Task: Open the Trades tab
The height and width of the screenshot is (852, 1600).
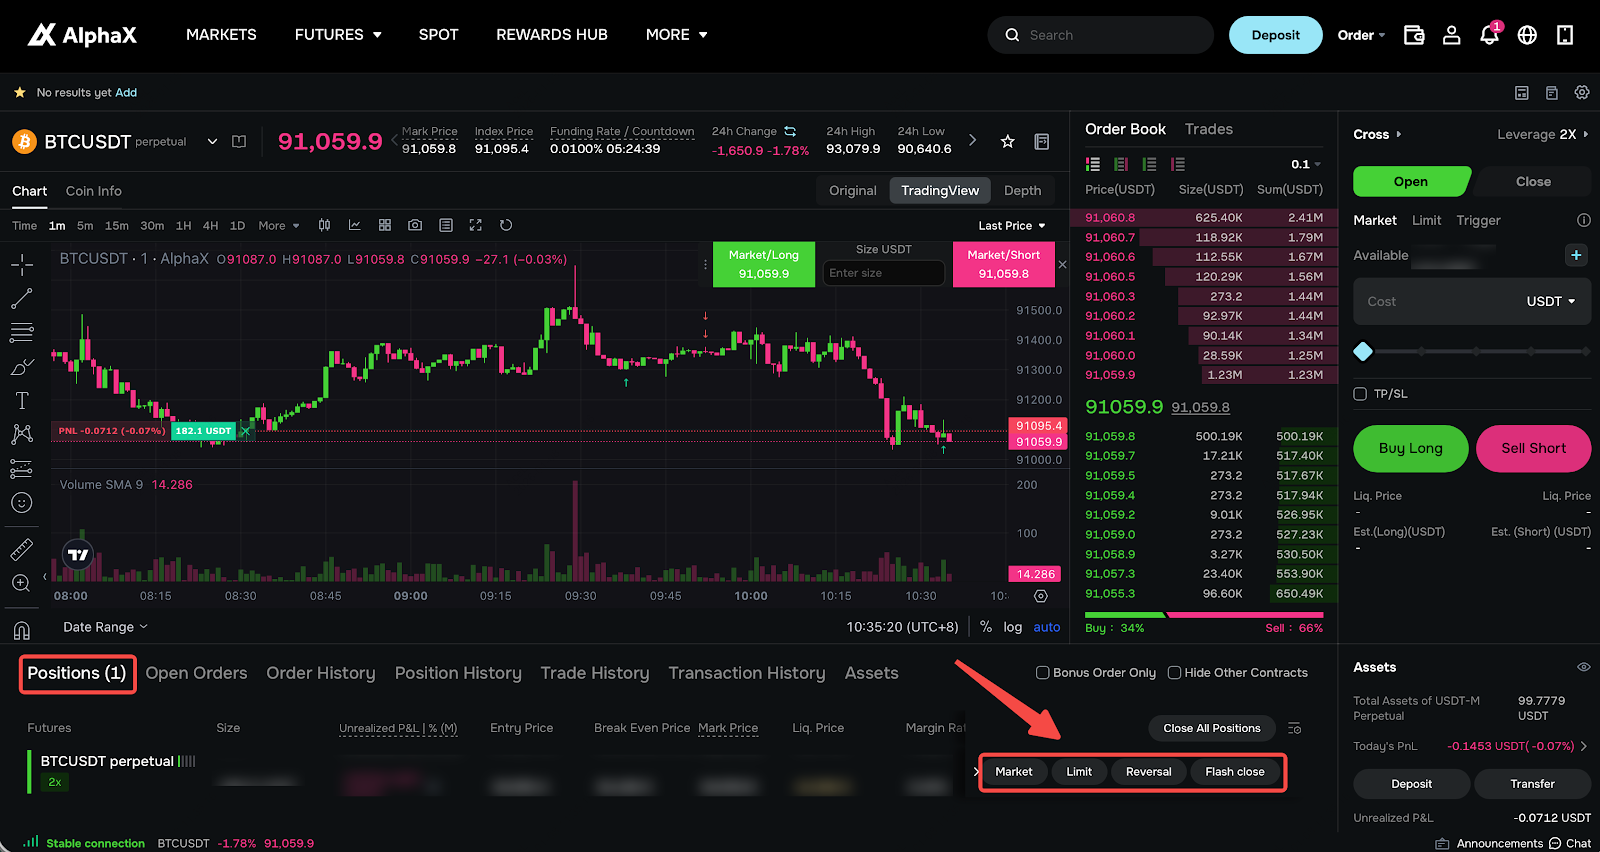Action: [x=1209, y=129]
